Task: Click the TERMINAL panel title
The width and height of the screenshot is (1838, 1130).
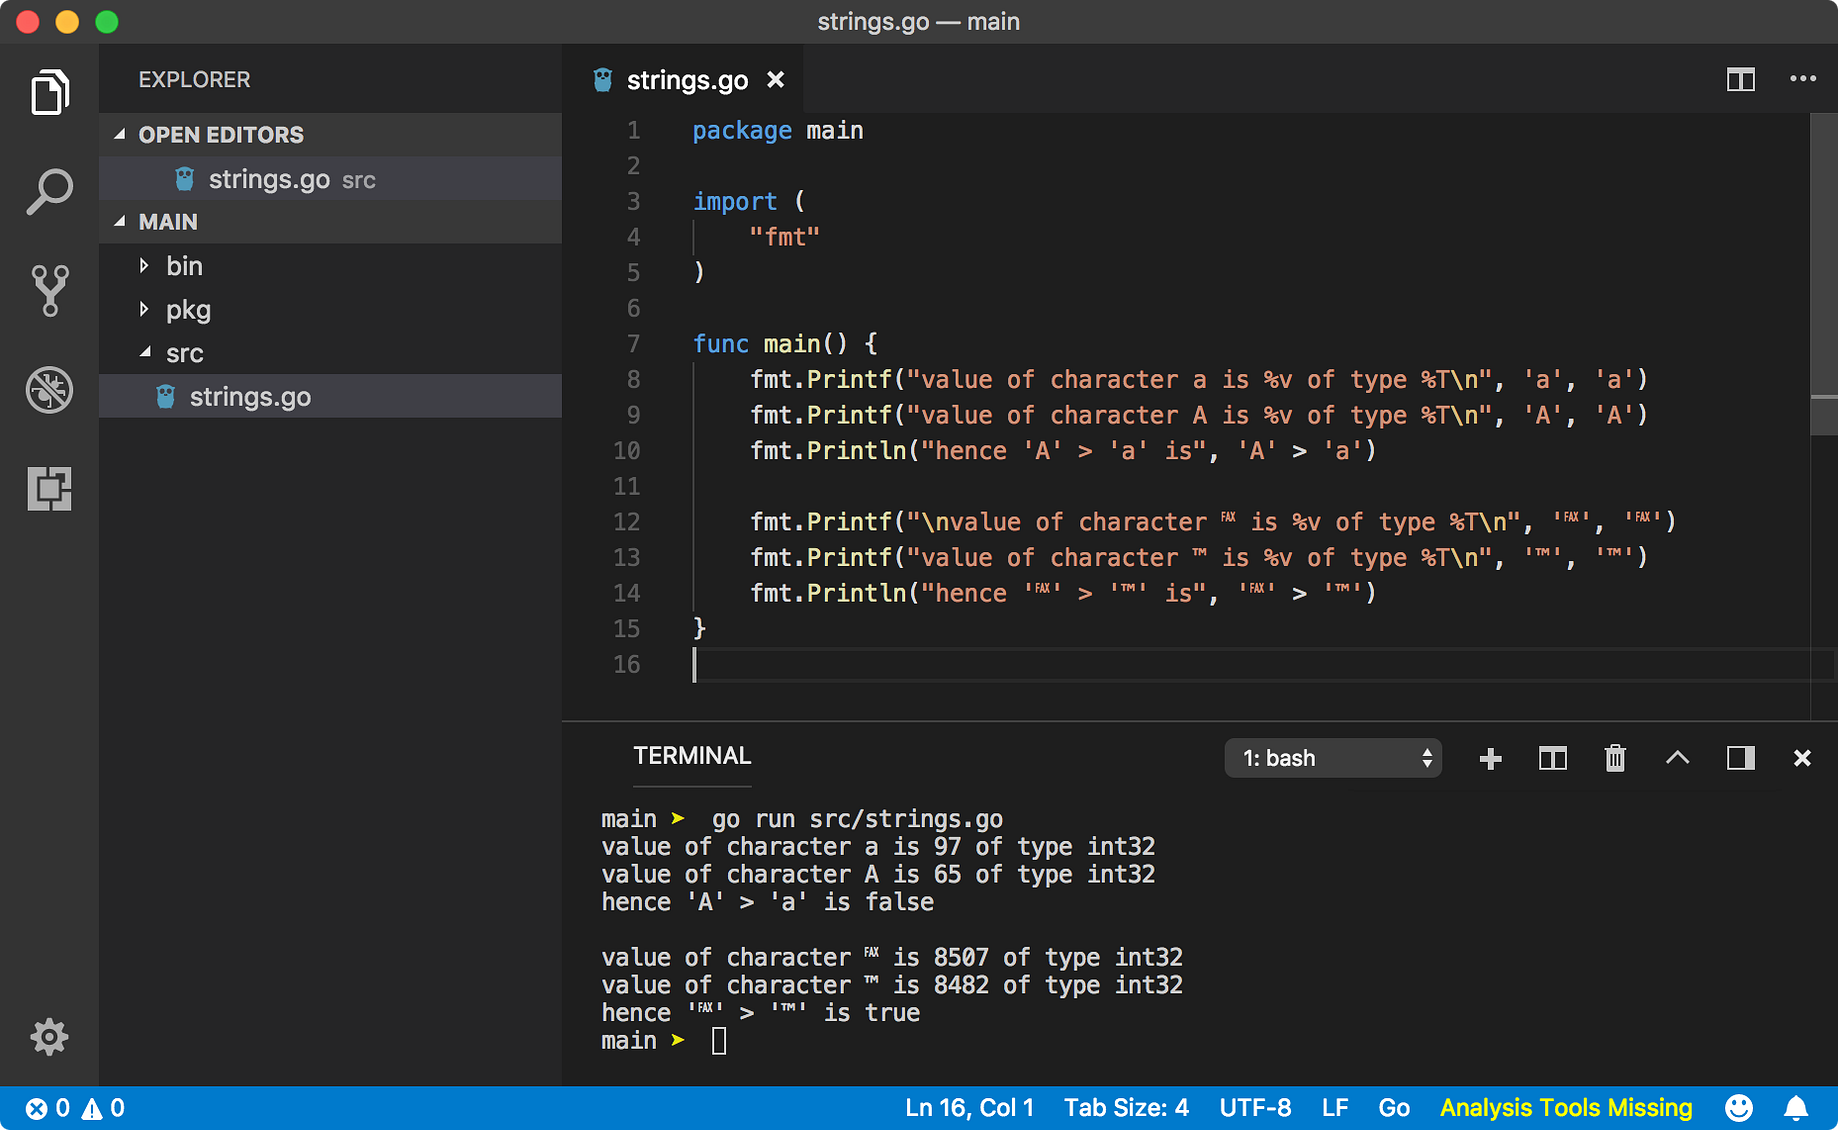Action: coord(691,756)
